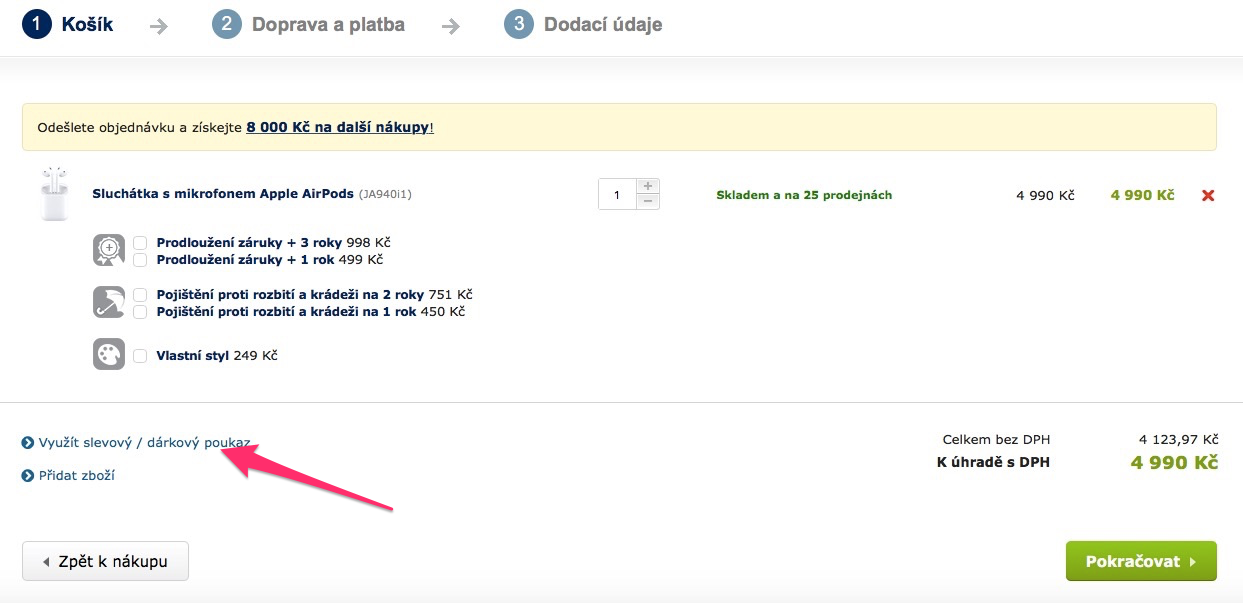The width and height of the screenshot is (1243, 603).
Task: Decrease AirPods quantity with minus button
Action: pos(648,202)
